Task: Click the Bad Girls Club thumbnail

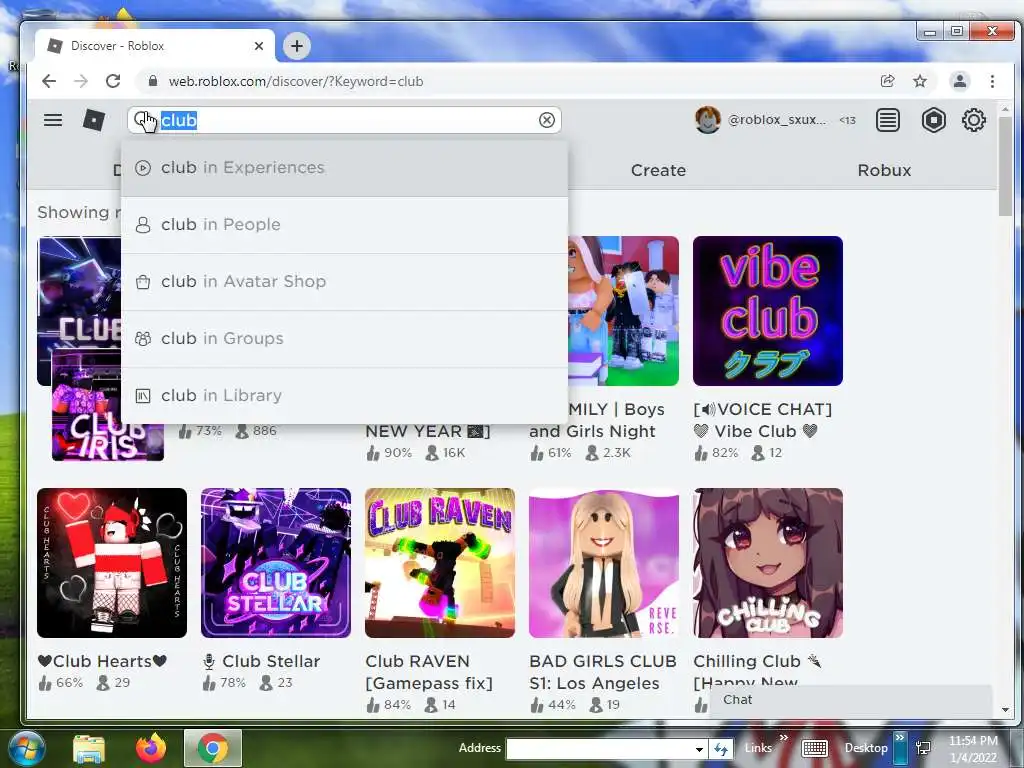Action: [x=603, y=563]
